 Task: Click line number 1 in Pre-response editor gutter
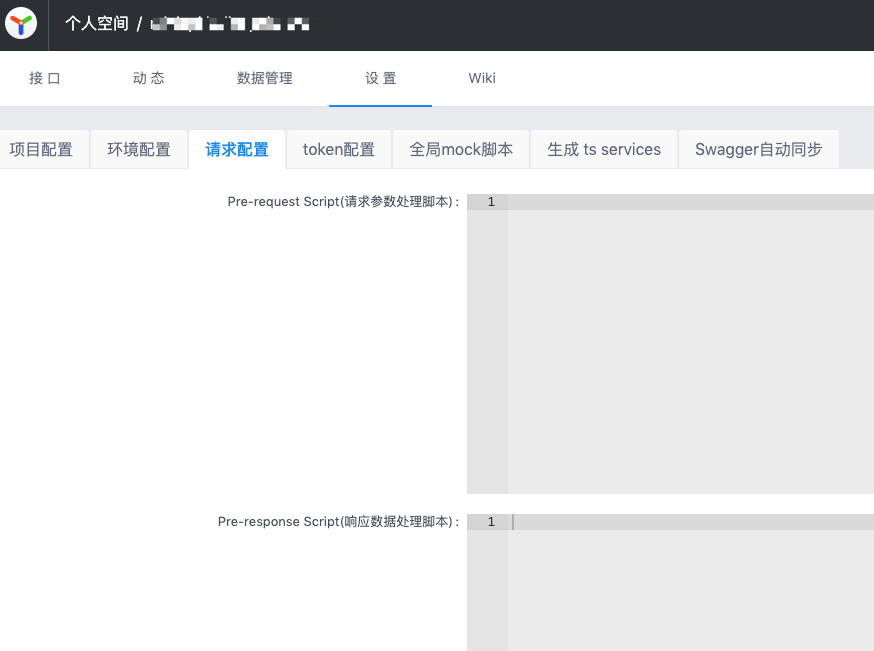490,522
